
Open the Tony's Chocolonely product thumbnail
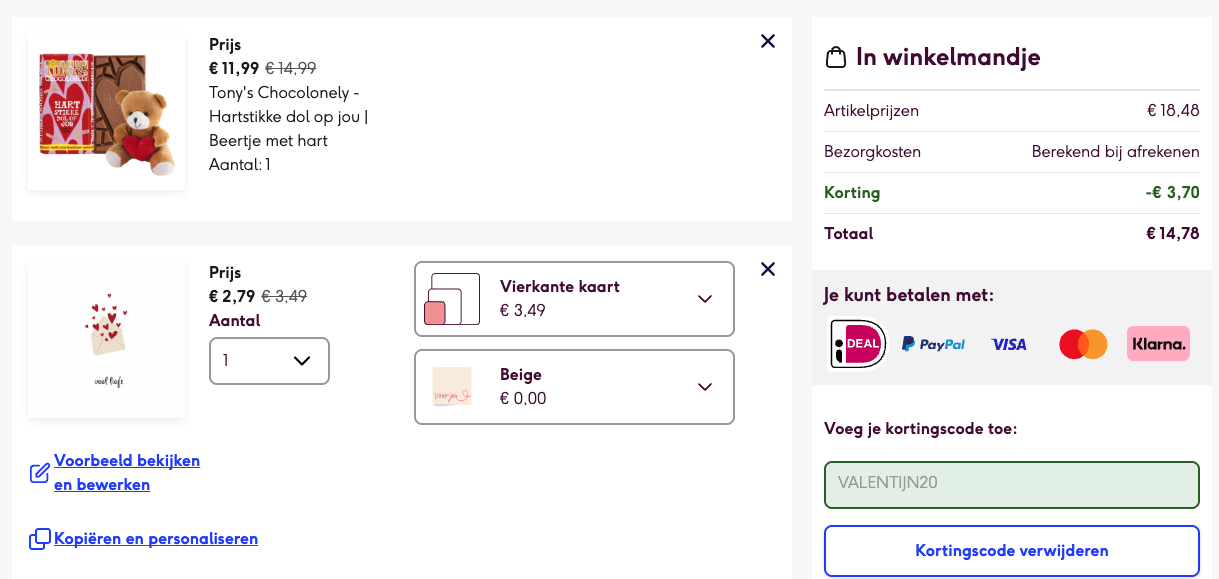(x=107, y=112)
